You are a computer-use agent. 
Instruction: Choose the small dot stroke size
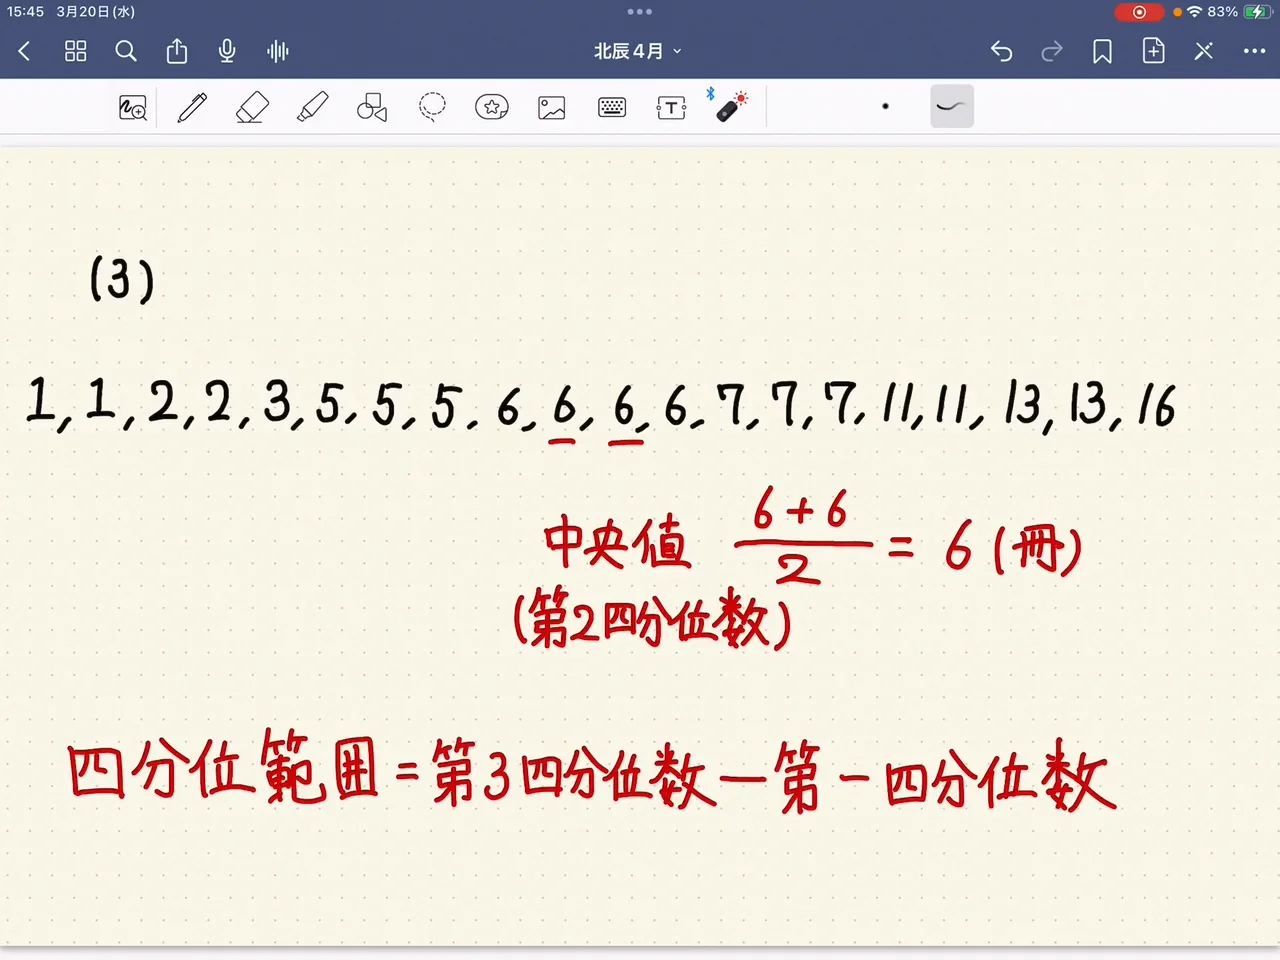885,106
